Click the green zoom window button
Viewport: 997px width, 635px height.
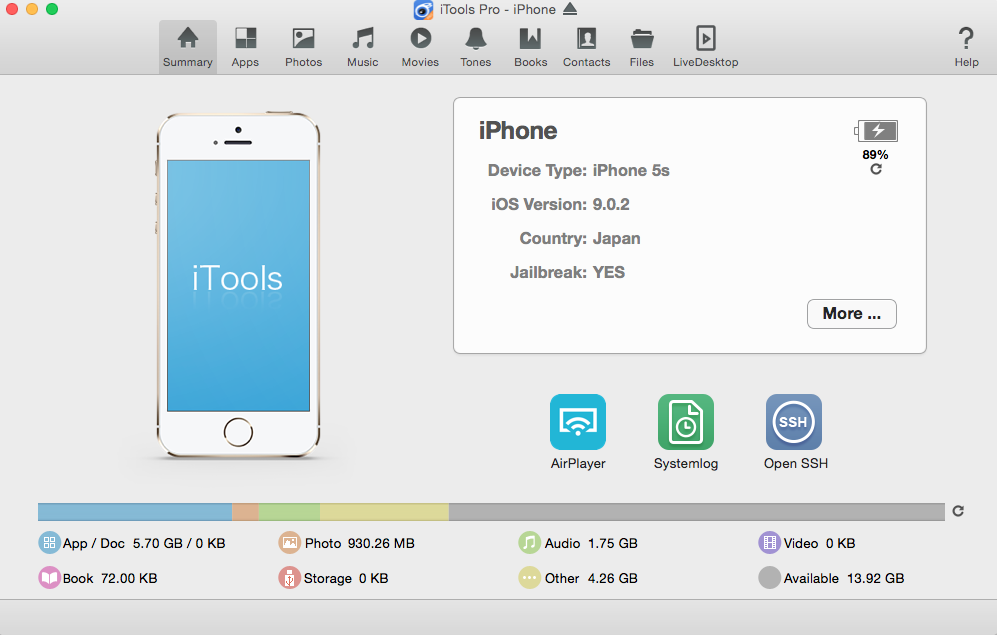52,9
